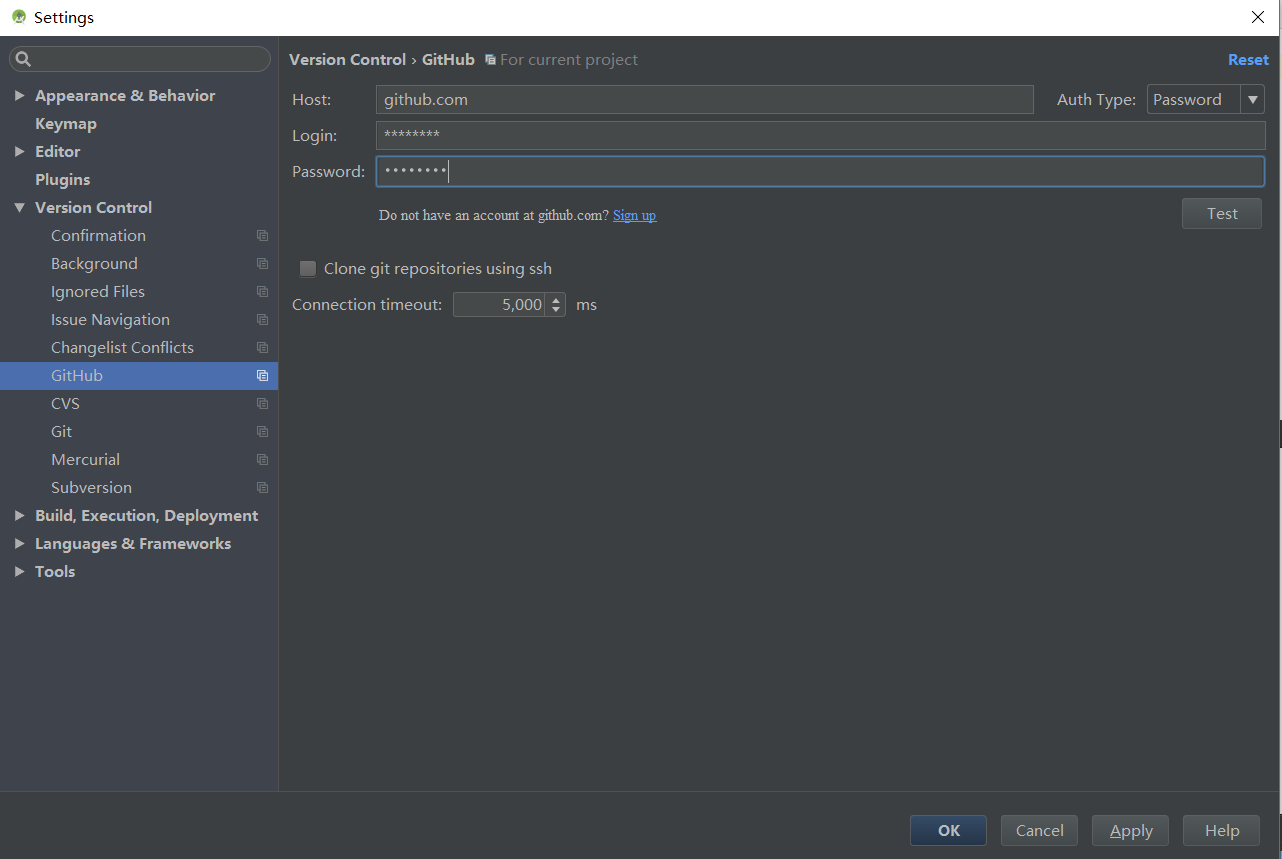Select CVS settings item
Viewport: 1282px width, 859px height.
65,404
